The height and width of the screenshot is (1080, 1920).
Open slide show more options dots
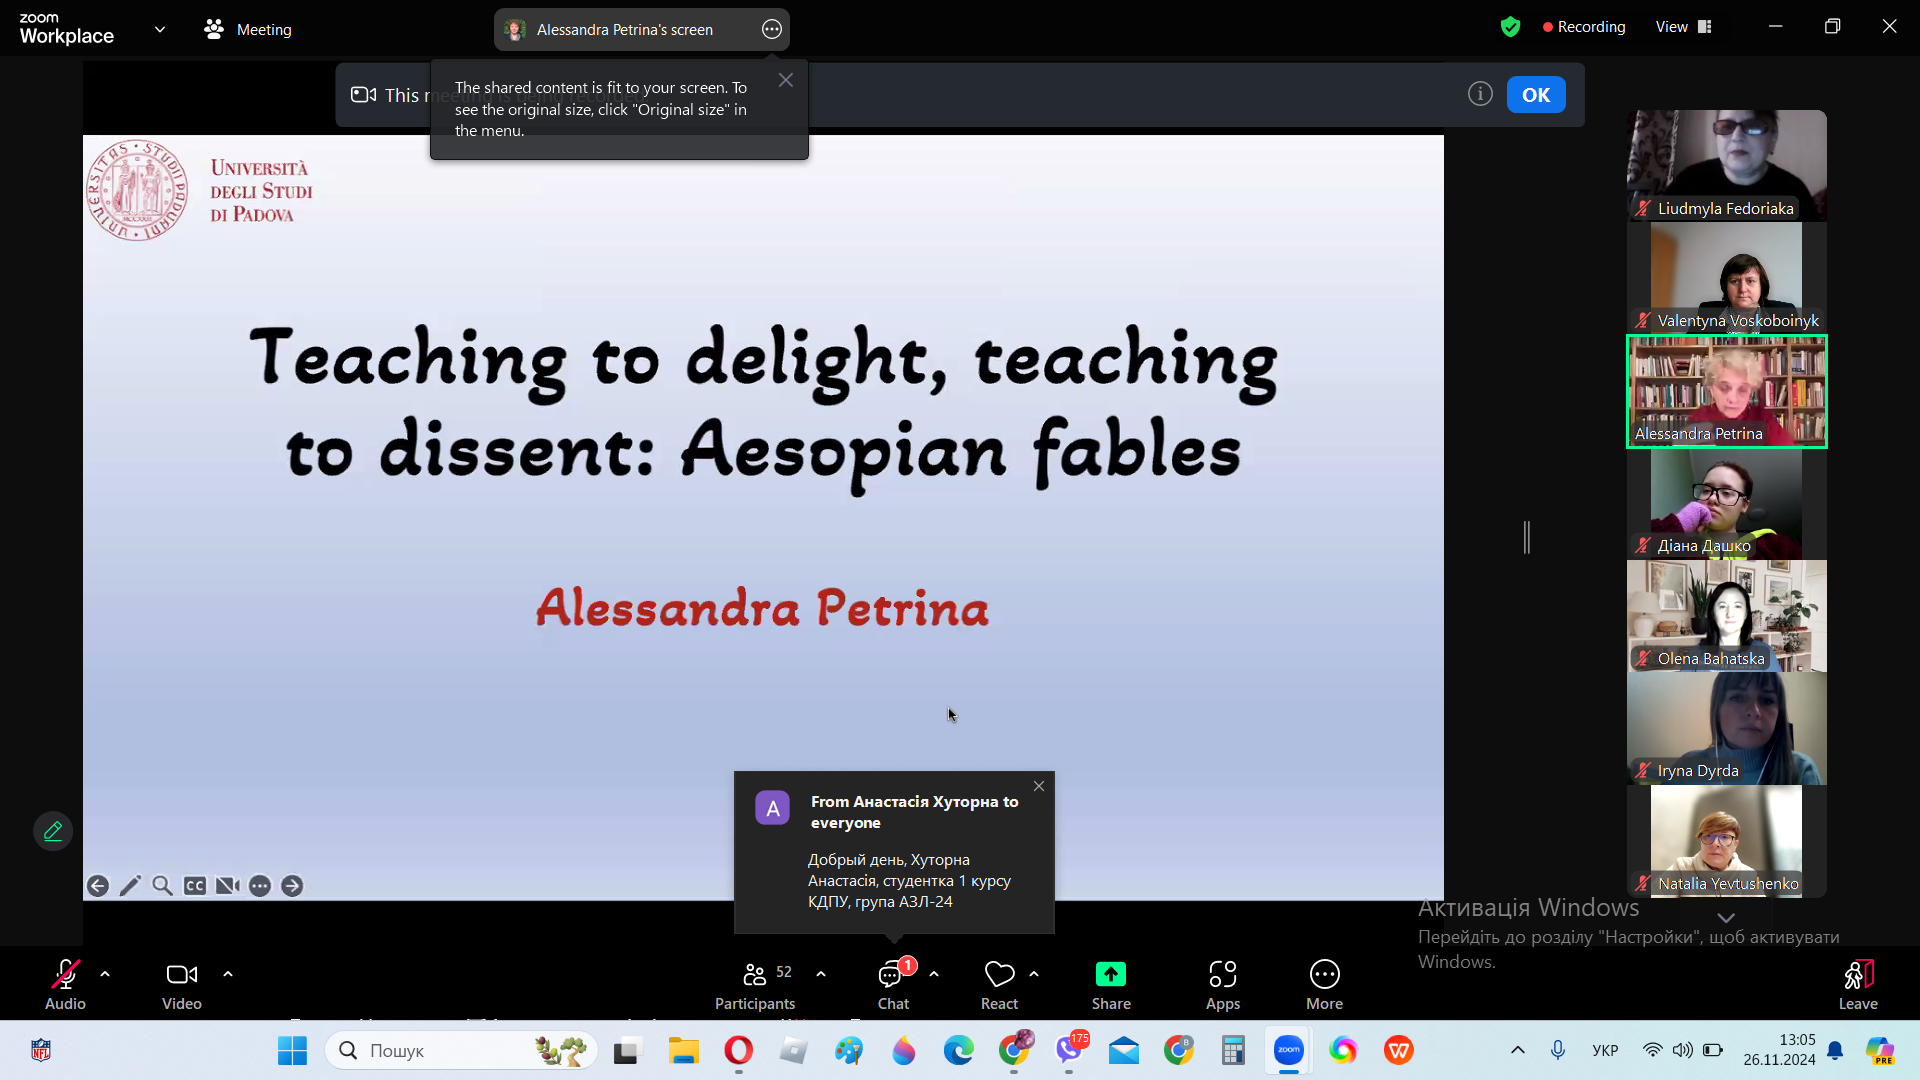click(x=260, y=886)
